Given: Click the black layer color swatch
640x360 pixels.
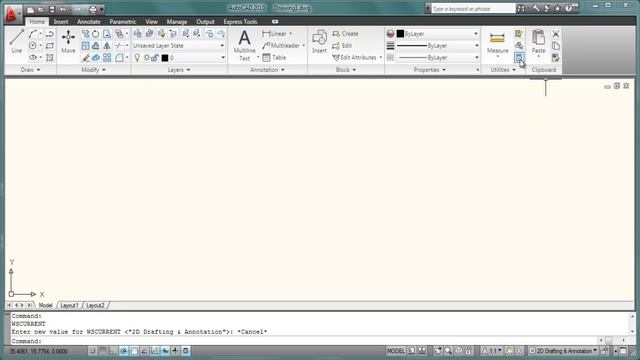Looking at the screenshot, I should [x=165, y=58].
